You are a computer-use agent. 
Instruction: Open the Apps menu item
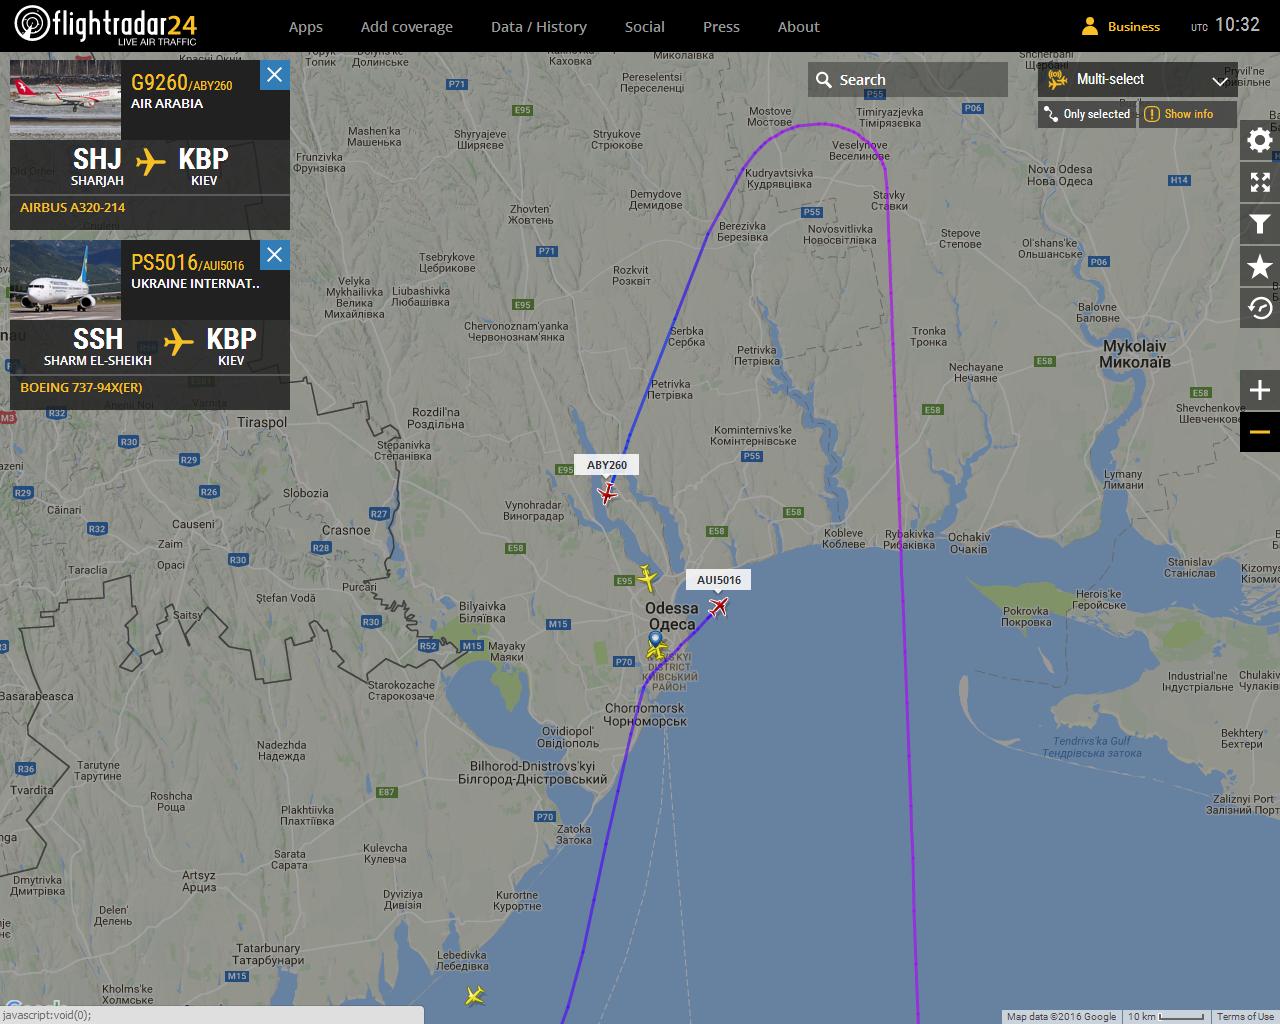pyautogui.click(x=306, y=27)
